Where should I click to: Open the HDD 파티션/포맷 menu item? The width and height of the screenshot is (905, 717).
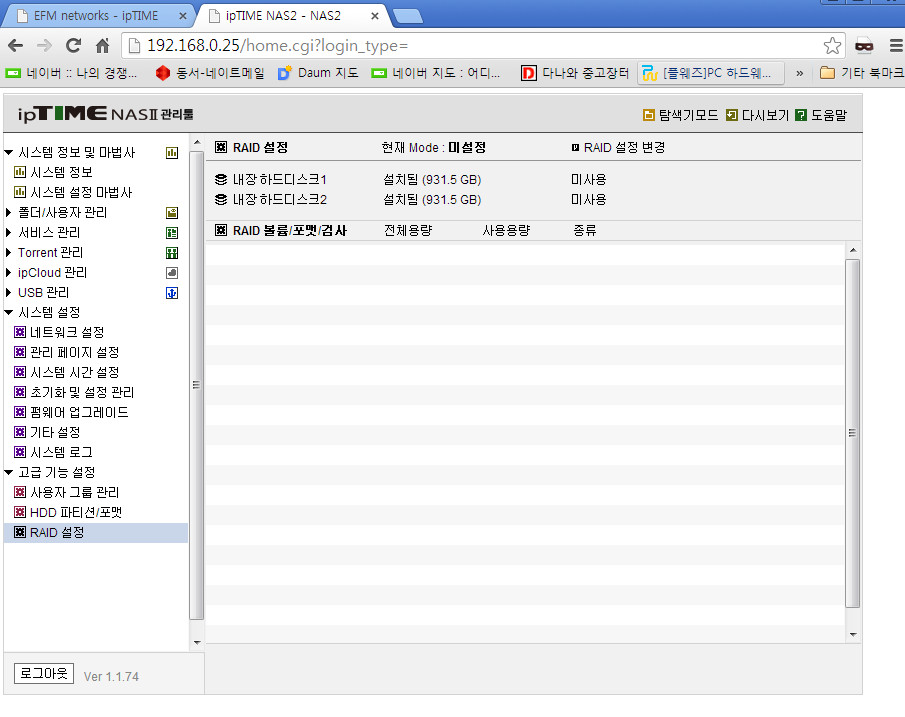click(x=76, y=513)
